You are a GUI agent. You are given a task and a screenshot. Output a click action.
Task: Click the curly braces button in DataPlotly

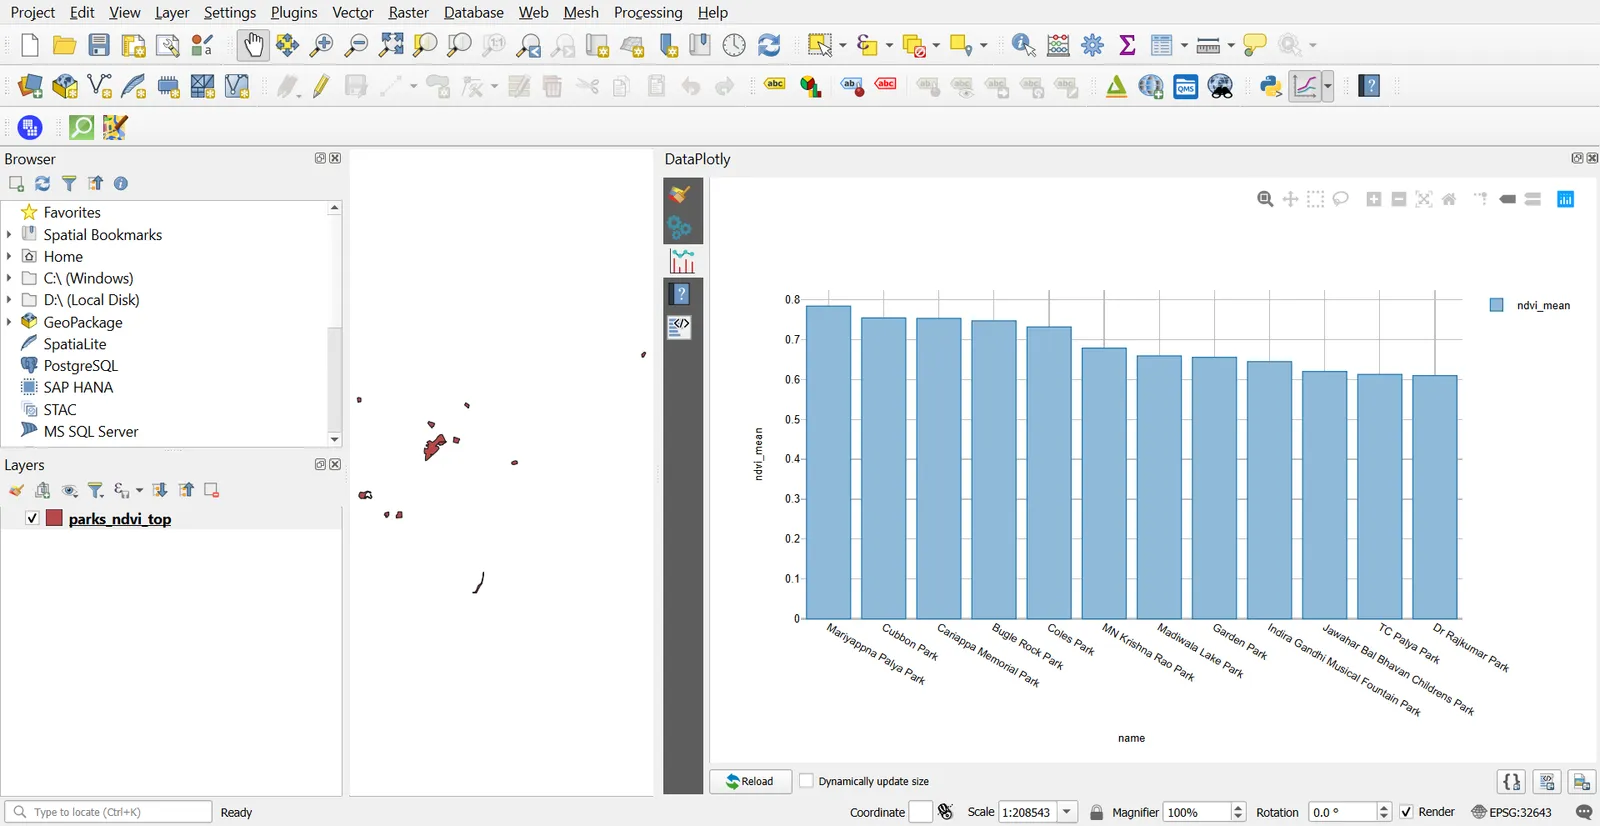click(x=1512, y=781)
